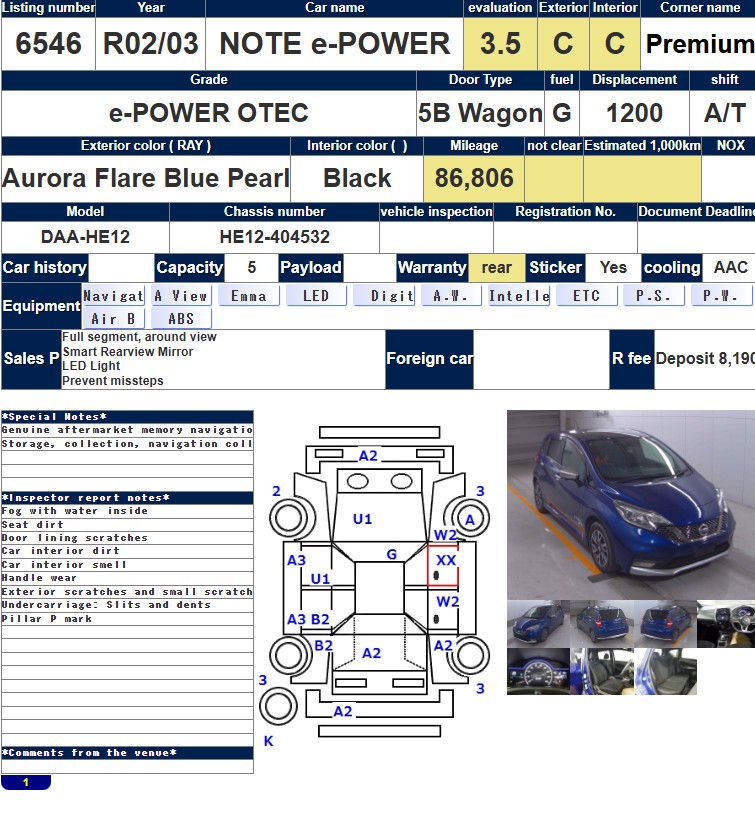Open the front-left exterior thumbnail photo
This screenshot has width=755, height=833.
coord(538,624)
